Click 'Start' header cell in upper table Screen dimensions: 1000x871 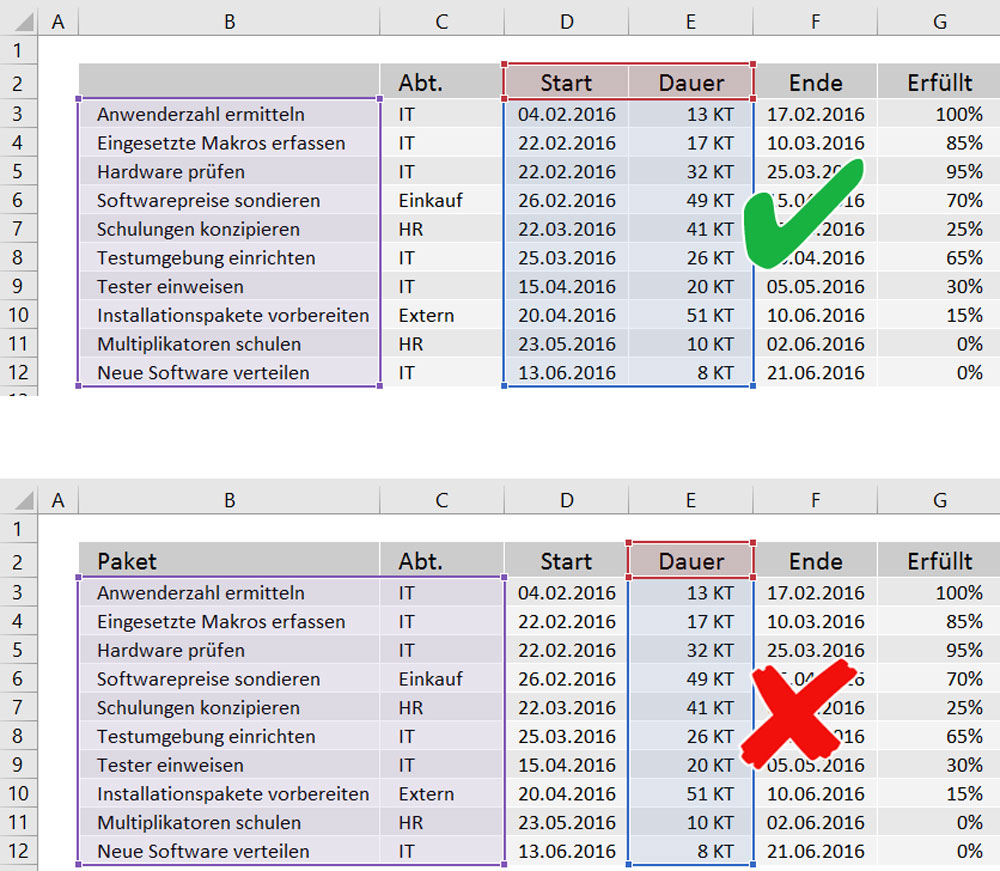click(566, 83)
